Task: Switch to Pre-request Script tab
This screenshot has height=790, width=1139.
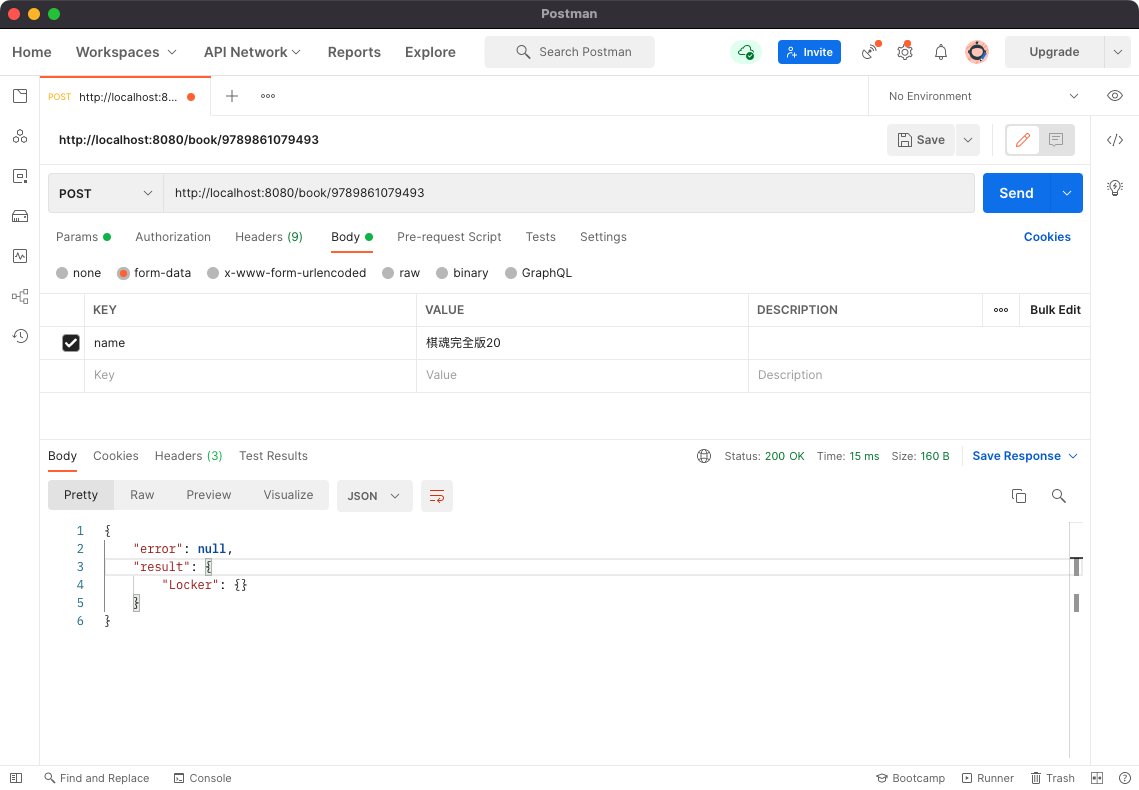Action: point(449,237)
